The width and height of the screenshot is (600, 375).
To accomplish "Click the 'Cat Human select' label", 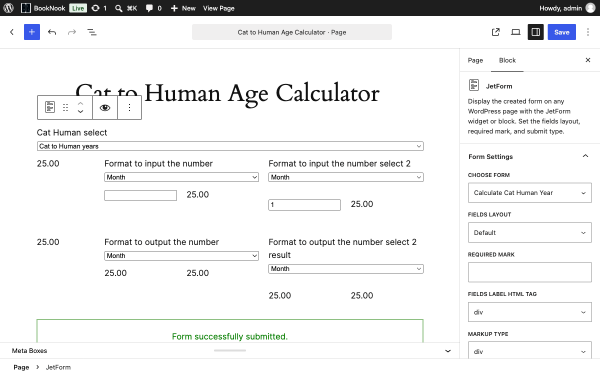I will click(72, 133).
